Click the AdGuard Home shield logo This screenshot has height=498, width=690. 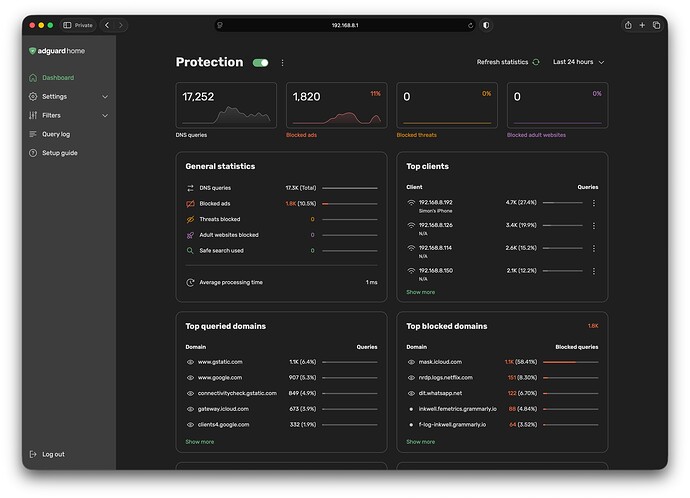pos(32,51)
